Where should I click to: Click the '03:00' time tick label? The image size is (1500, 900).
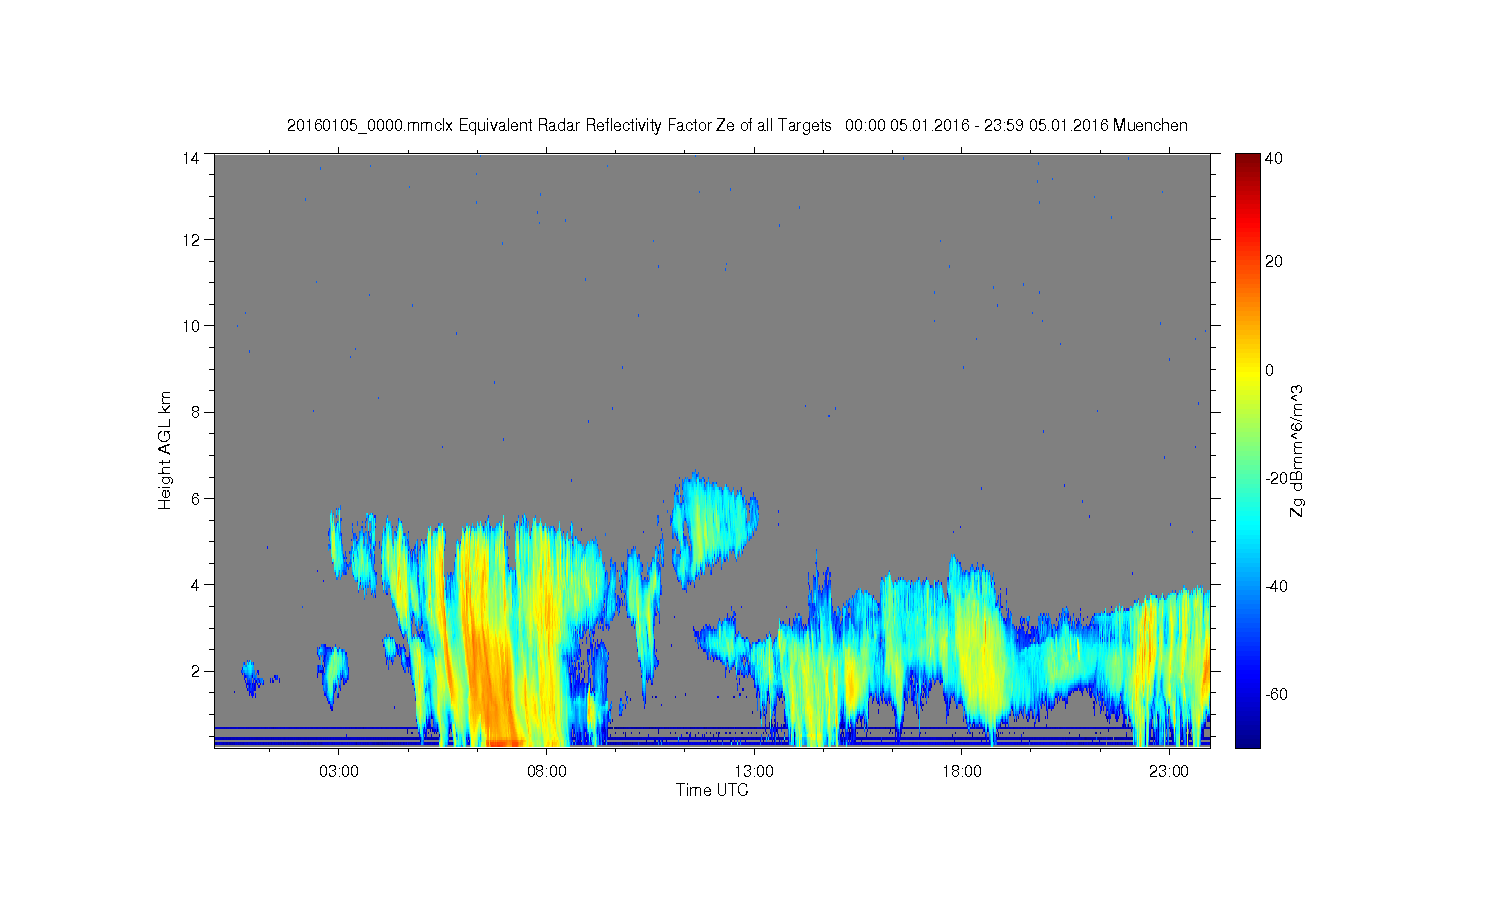coord(339,772)
